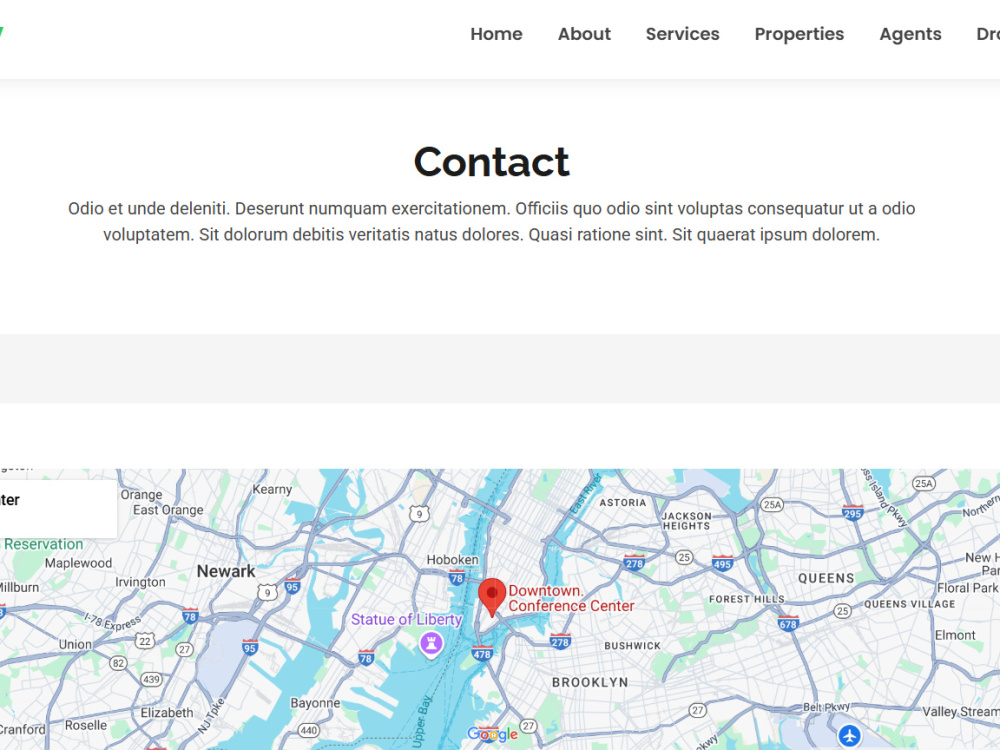The height and width of the screenshot is (750, 1000).
Task: Click the Elmont map label
Action: [x=955, y=635]
